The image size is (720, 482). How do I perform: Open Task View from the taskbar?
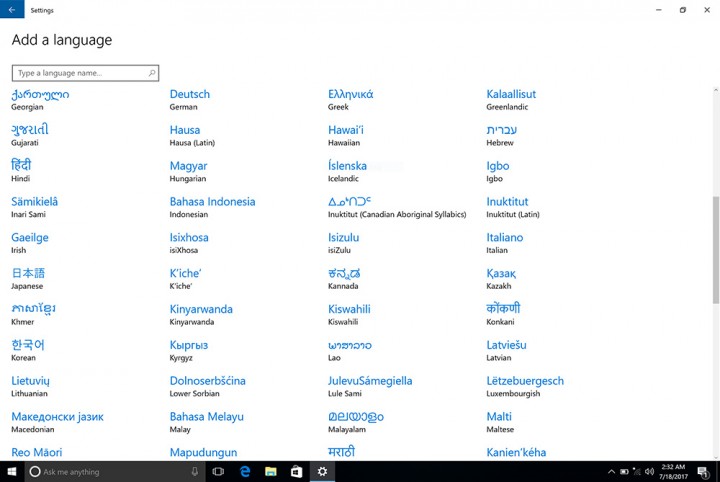[219, 471]
